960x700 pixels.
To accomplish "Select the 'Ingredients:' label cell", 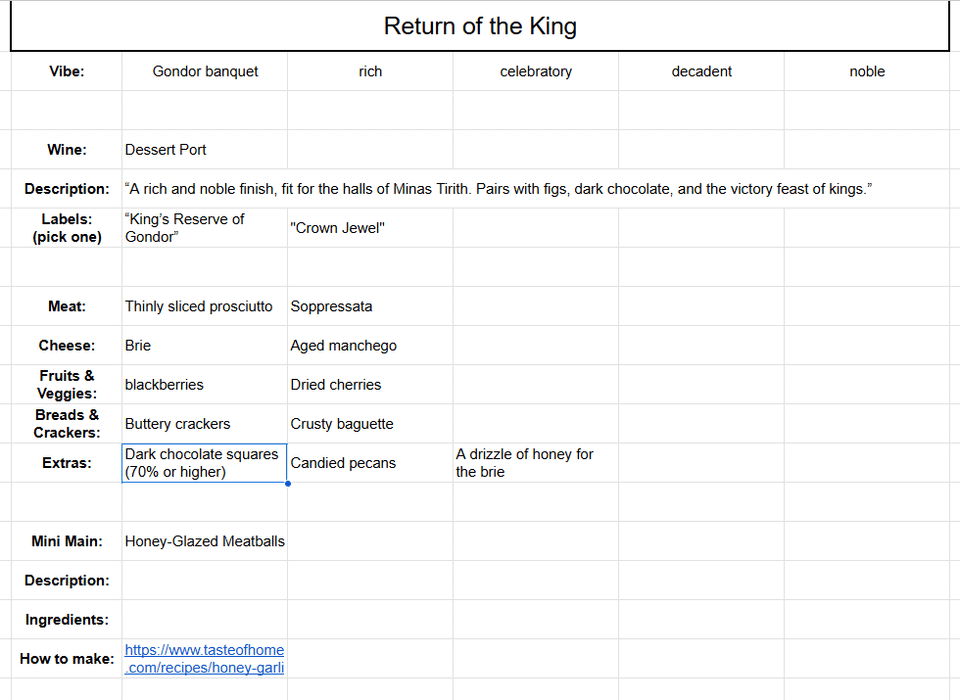I will tap(67, 620).
